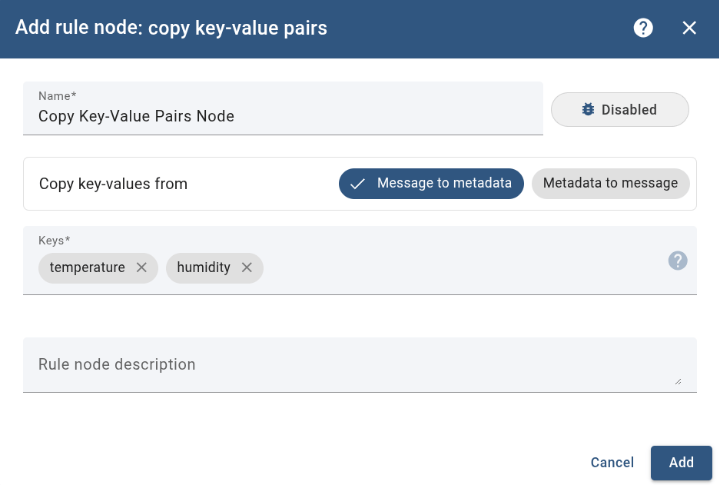
Task: Click the bug icon on Disabled button
Action: click(587, 110)
